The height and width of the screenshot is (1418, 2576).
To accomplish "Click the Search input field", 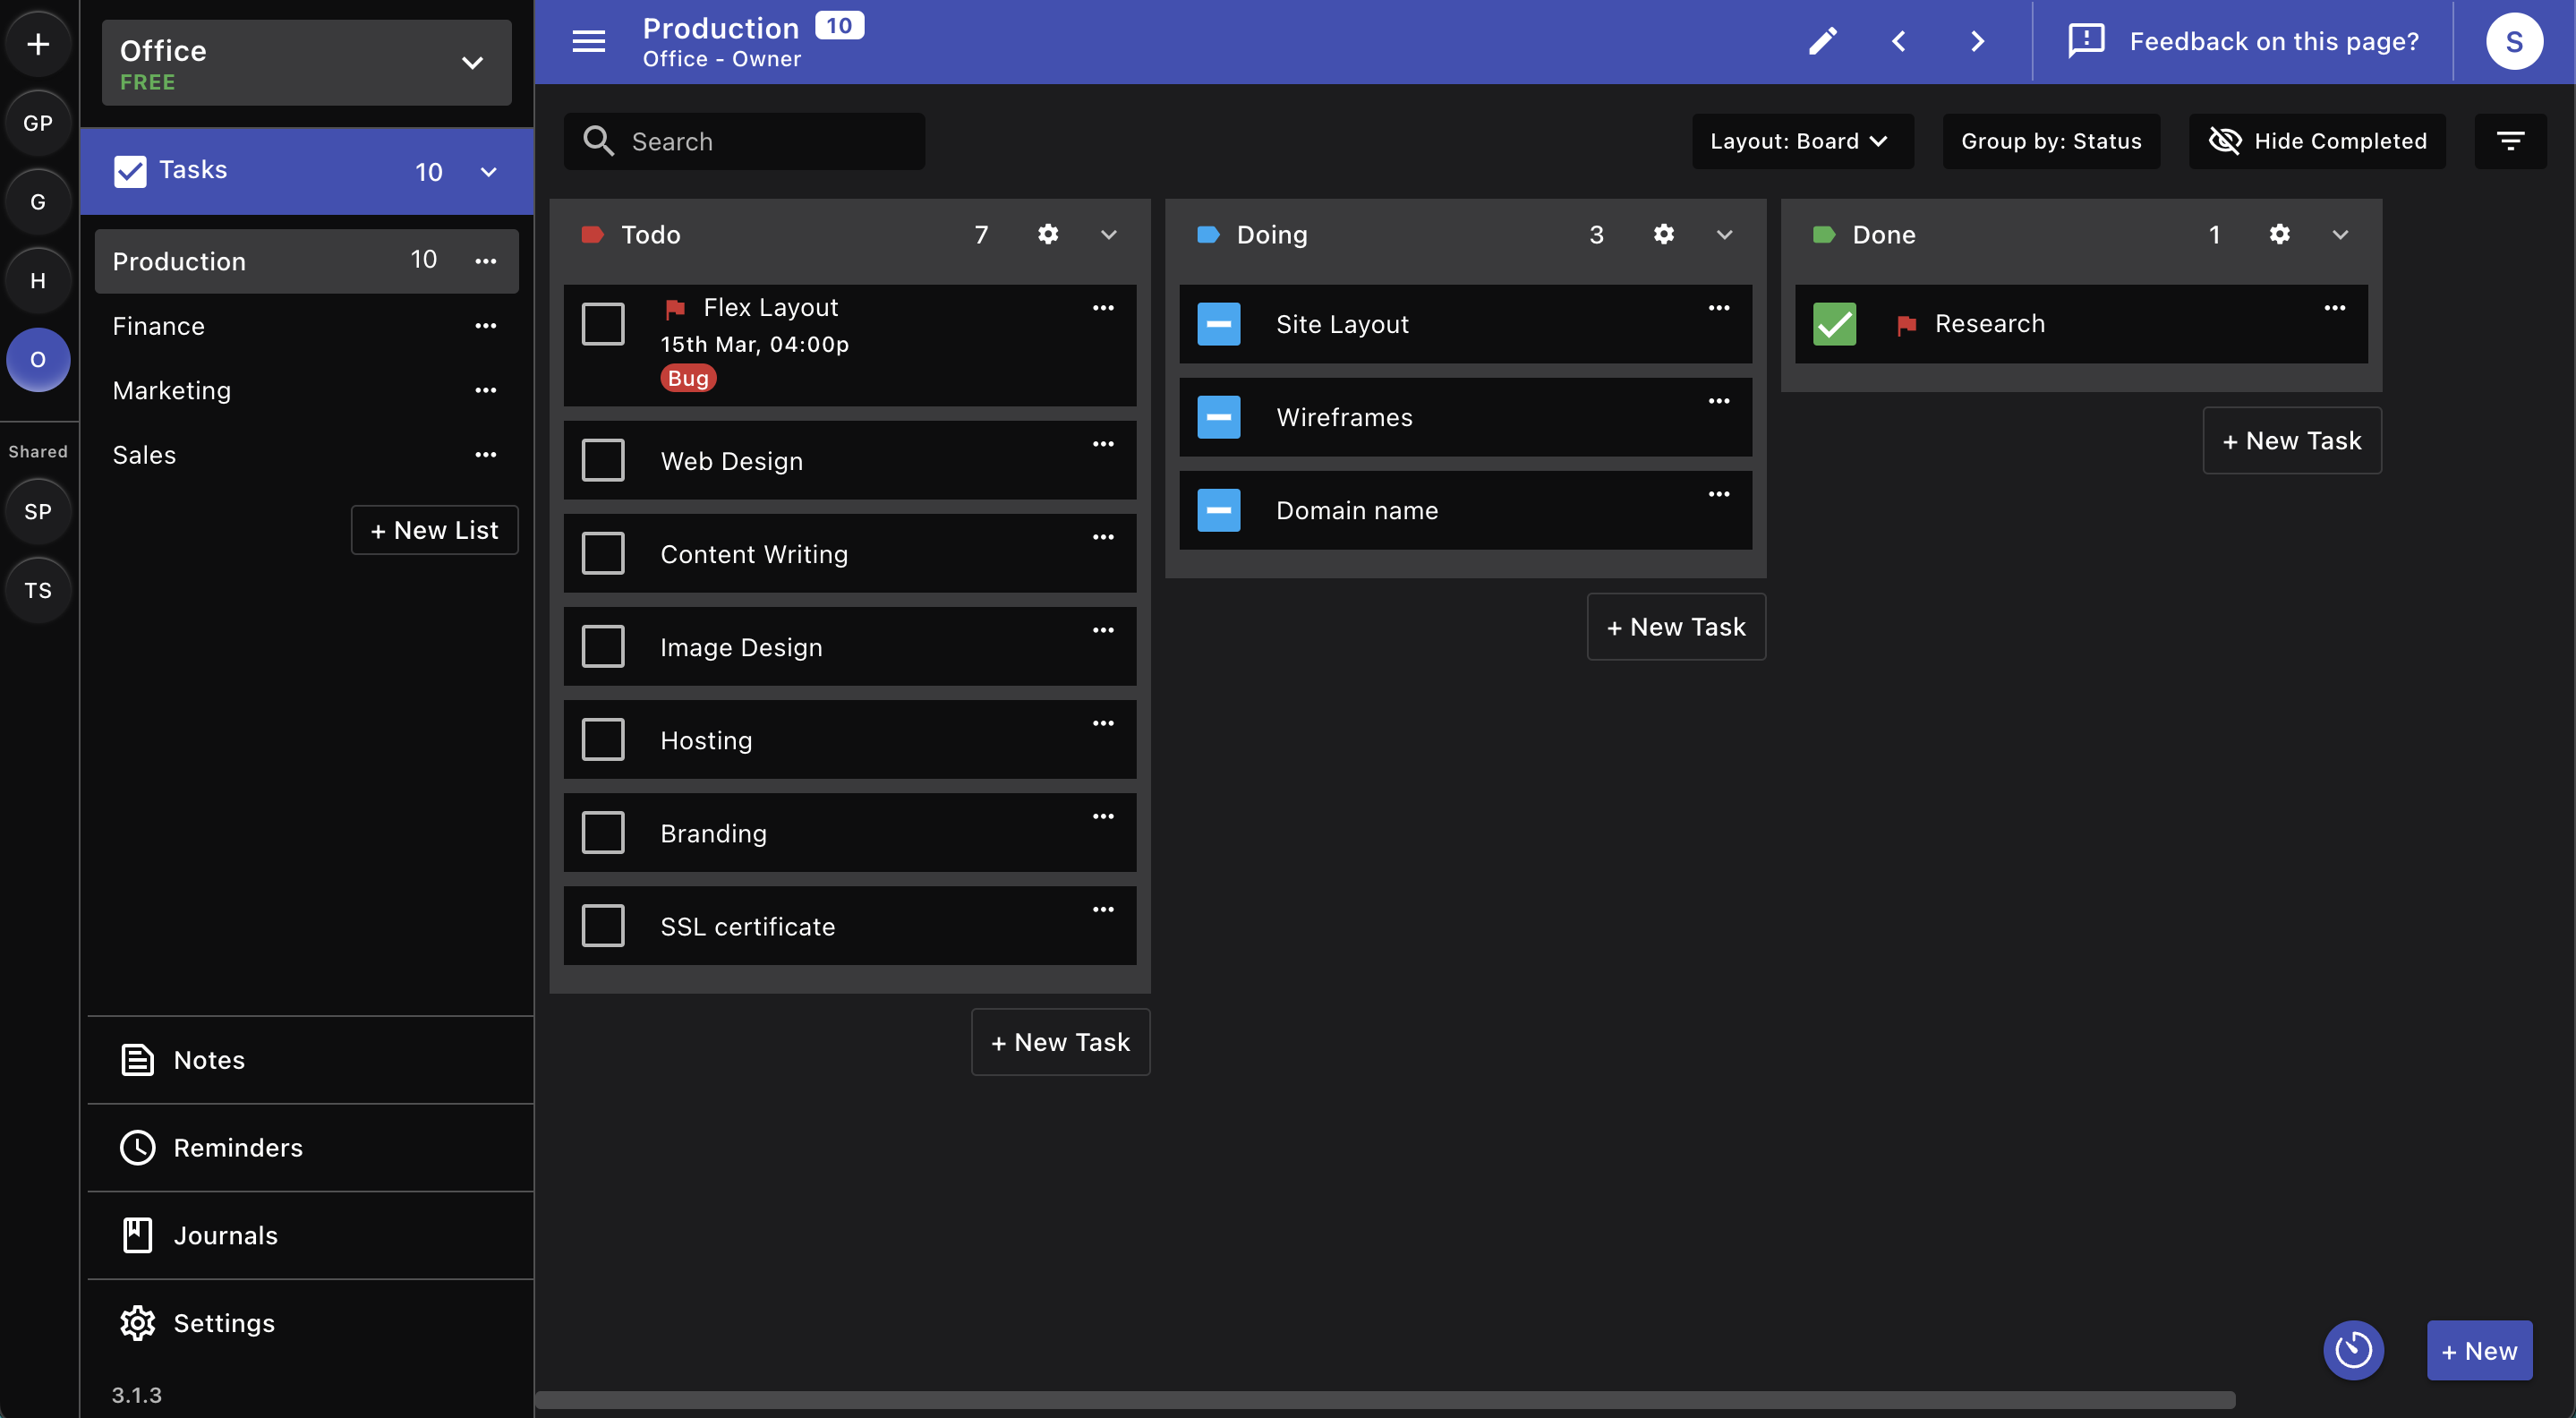I will coord(744,141).
